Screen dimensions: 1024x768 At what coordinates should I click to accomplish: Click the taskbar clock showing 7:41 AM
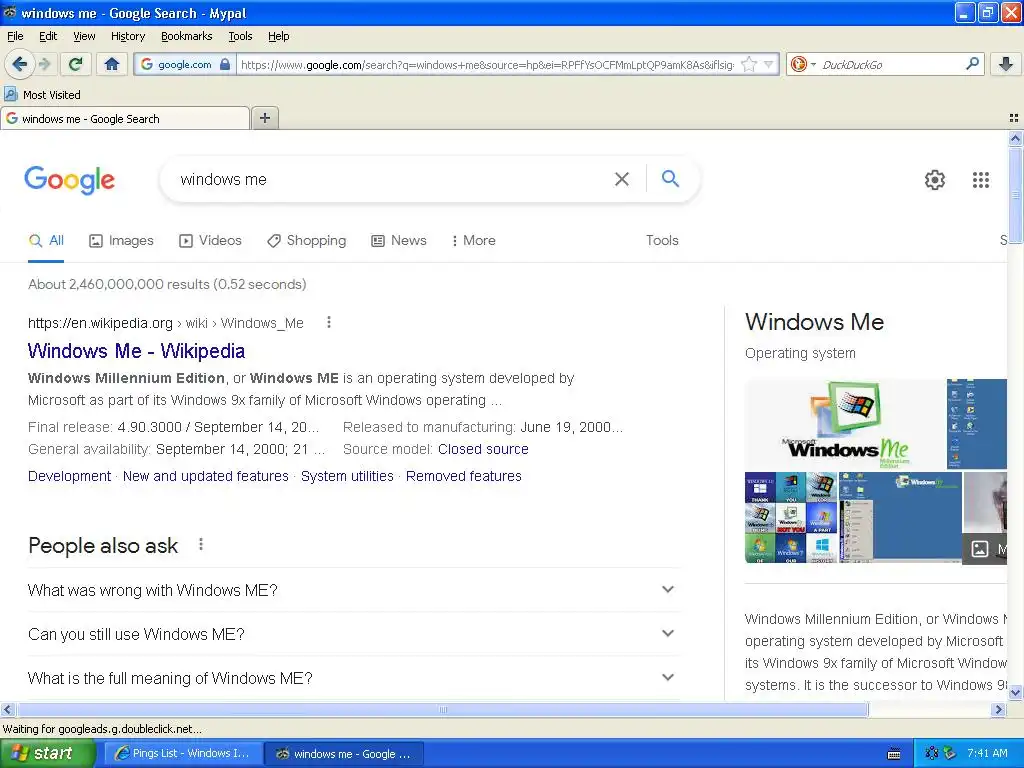click(987, 753)
